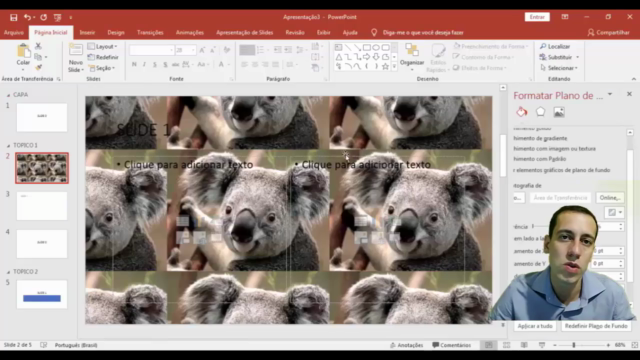Toggle bold N formatting
Image resolution: width=640 pixels, height=360 pixels.
(134, 64)
